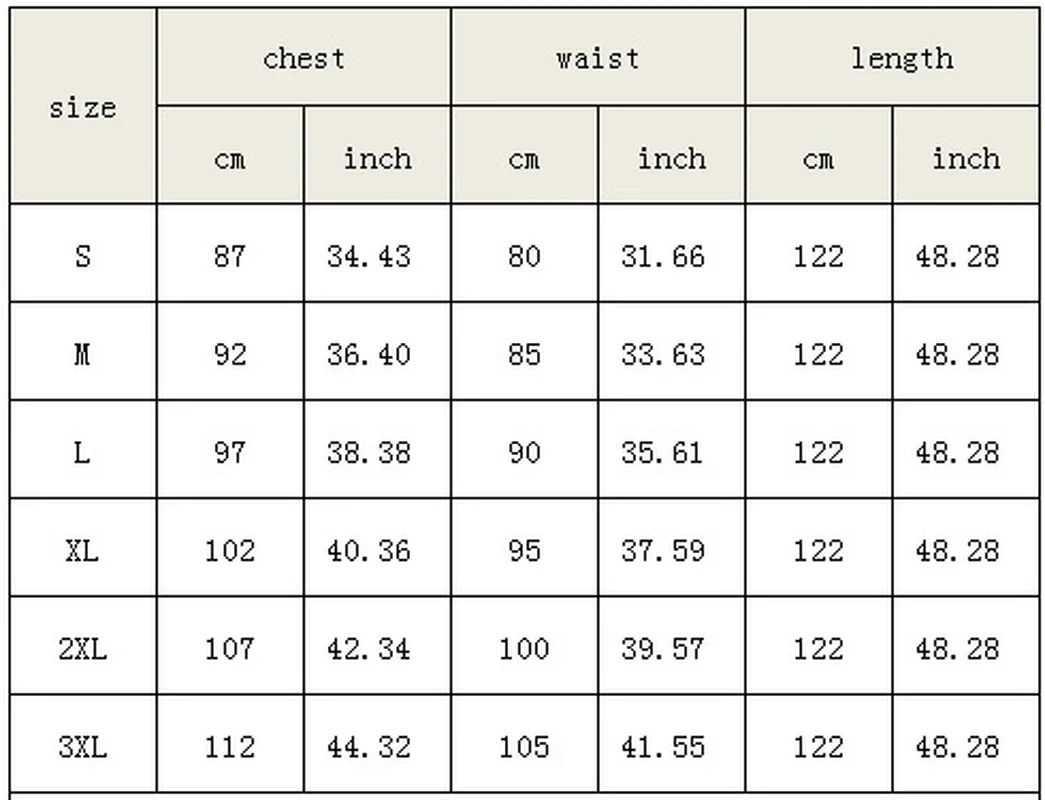
Task: Select the S size row label
Action: 83,257
